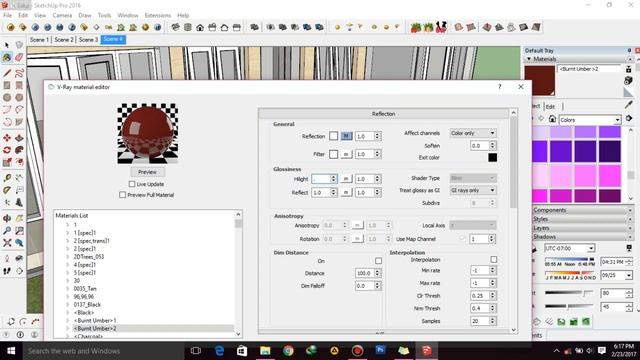The image size is (640, 360).
Task: Enable the Live Update checkbox
Action: 132,184
